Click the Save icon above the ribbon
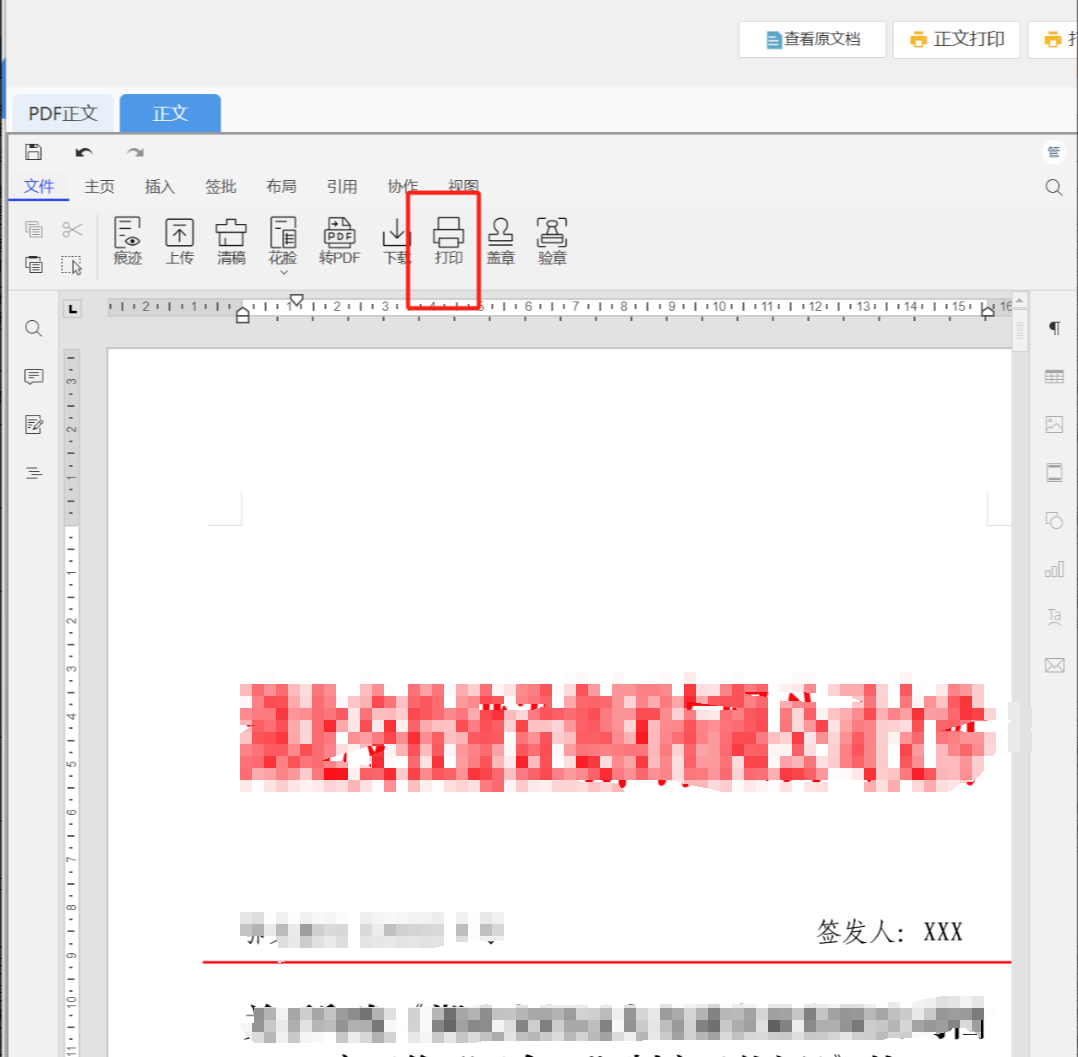1078x1057 pixels. [x=34, y=151]
